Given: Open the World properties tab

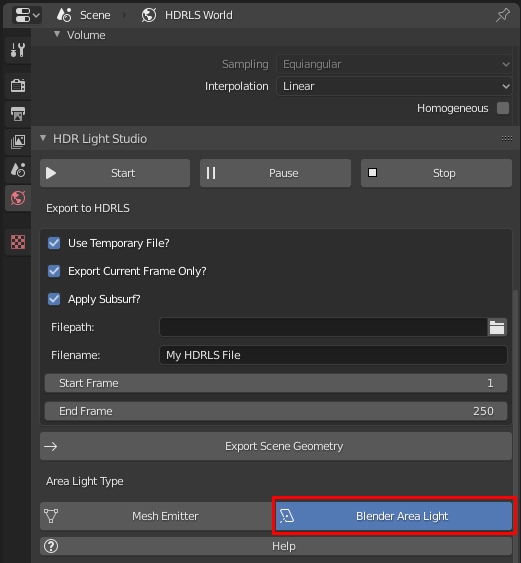Looking at the screenshot, I should [18, 198].
